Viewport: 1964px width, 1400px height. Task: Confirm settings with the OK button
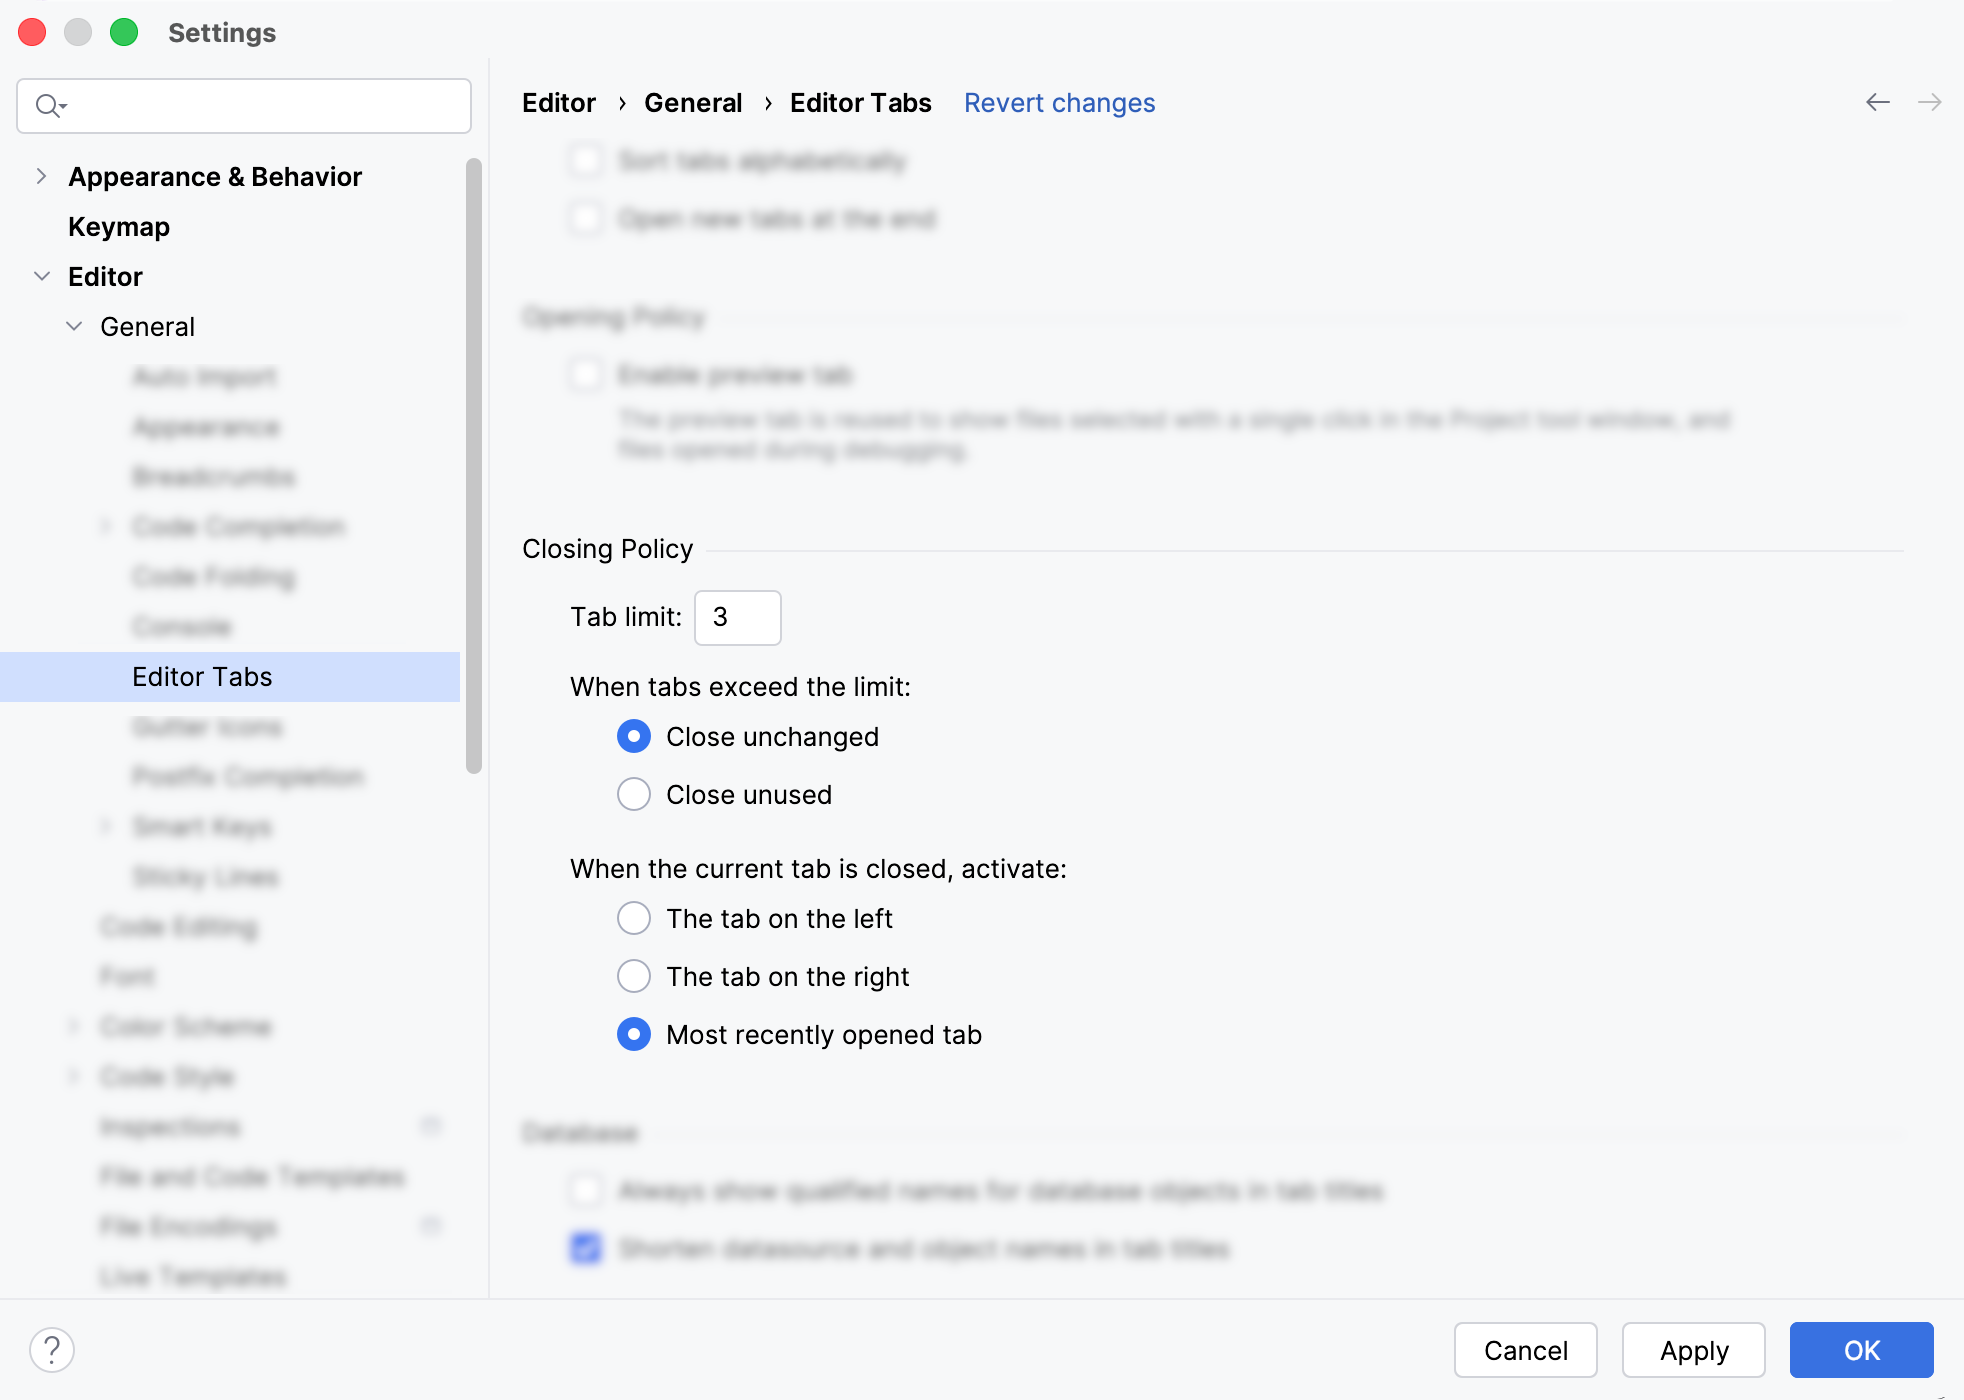(1862, 1350)
